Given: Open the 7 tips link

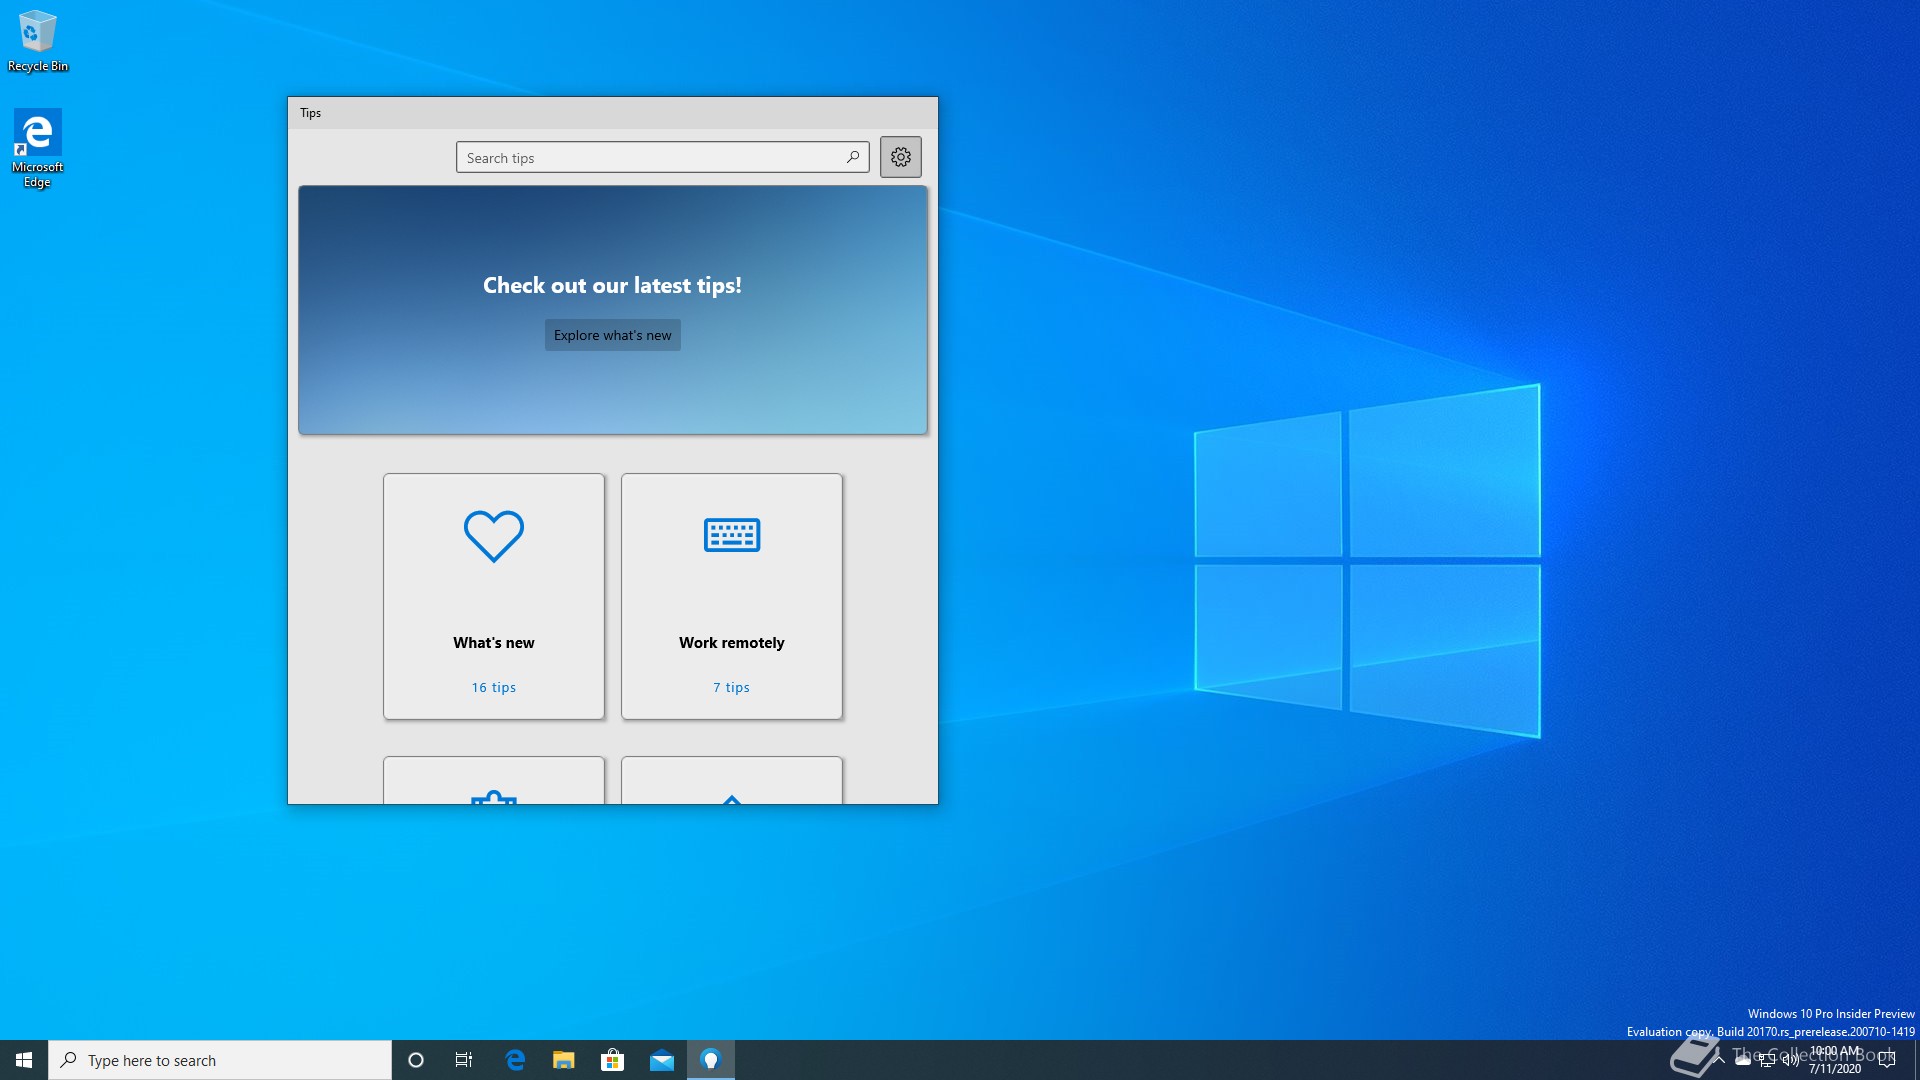Looking at the screenshot, I should coord(731,687).
